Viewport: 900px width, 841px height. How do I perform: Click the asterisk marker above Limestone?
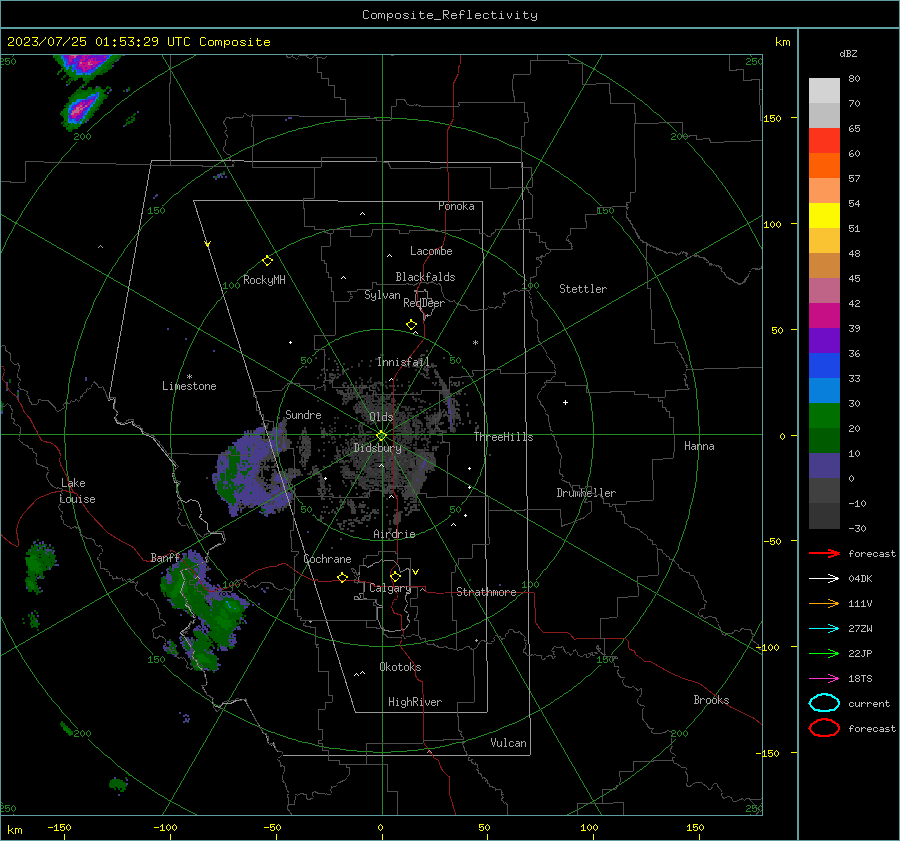pyautogui.click(x=189, y=377)
